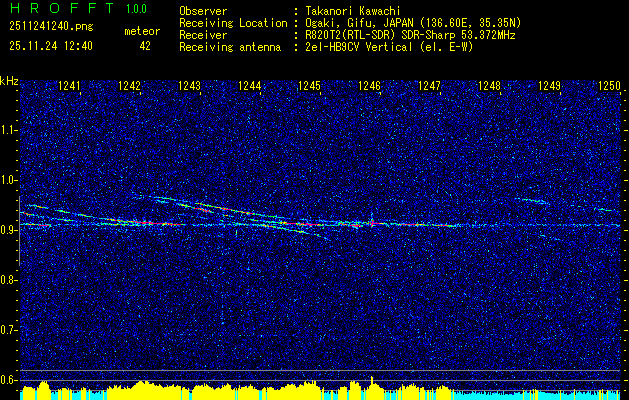Select the Ogaki, Gifu, JAPAN location text
This screenshot has width=629, height=400.
[413, 23]
